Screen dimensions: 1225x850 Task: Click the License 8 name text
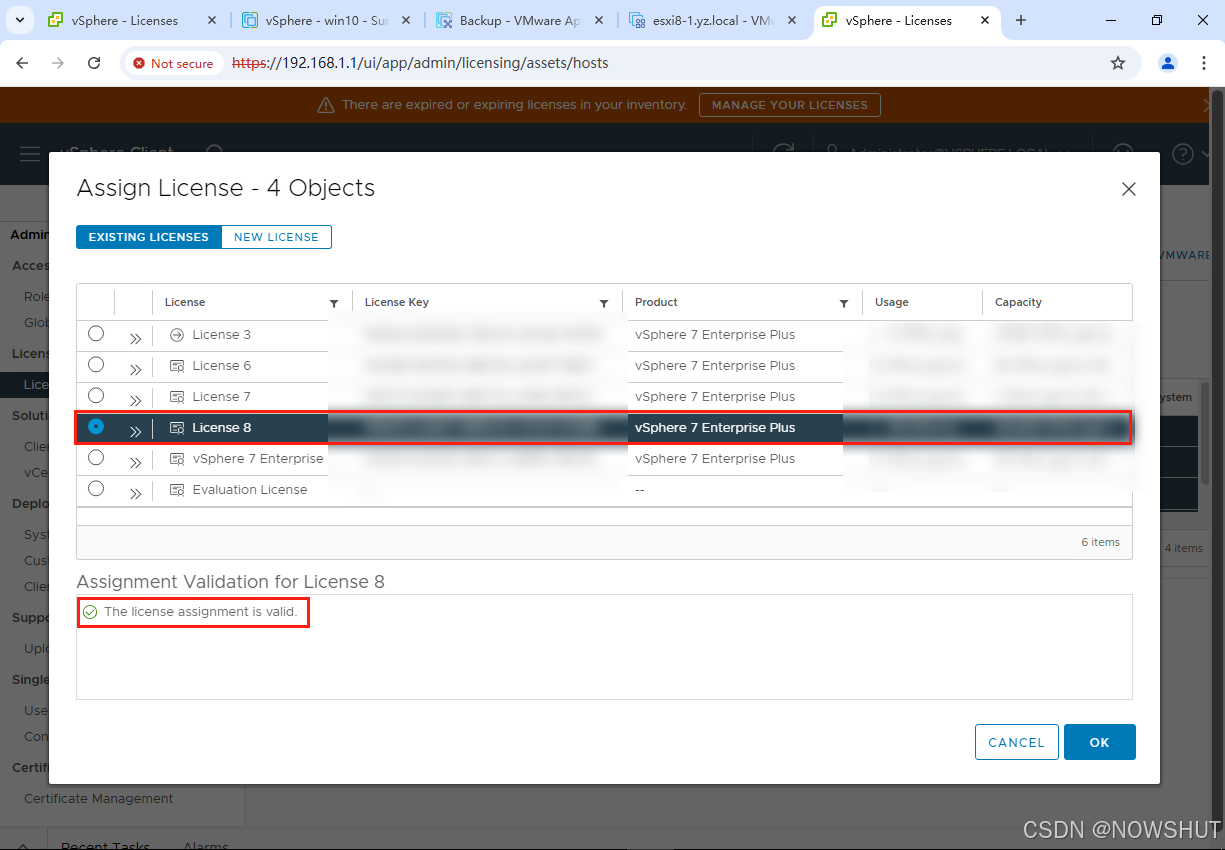tap(222, 428)
